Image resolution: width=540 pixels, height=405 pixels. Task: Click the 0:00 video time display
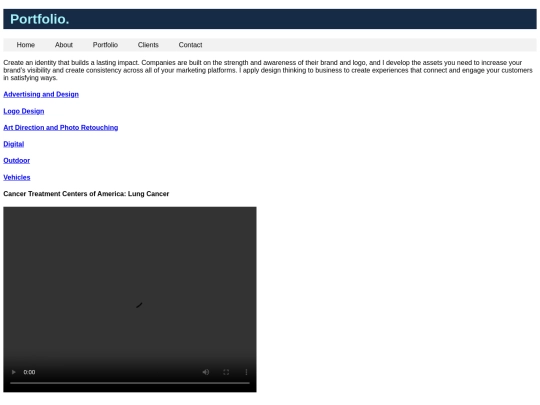click(x=29, y=372)
